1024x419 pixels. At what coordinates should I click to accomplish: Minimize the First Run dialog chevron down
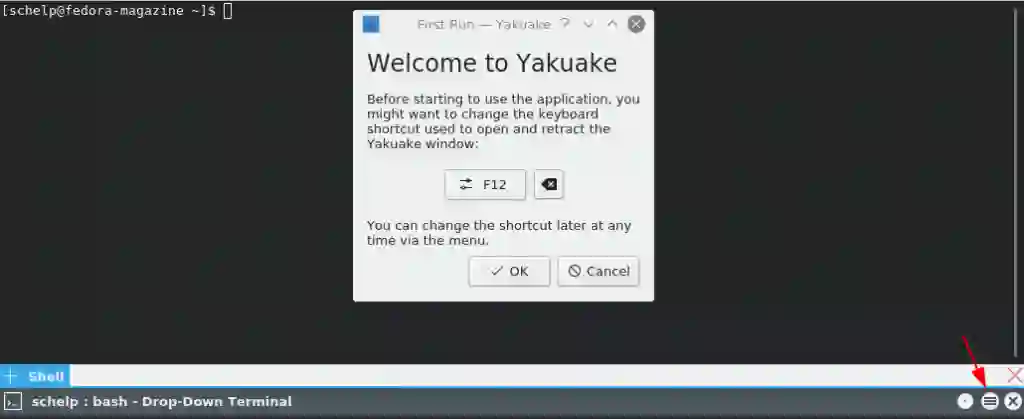click(x=588, y=24)
